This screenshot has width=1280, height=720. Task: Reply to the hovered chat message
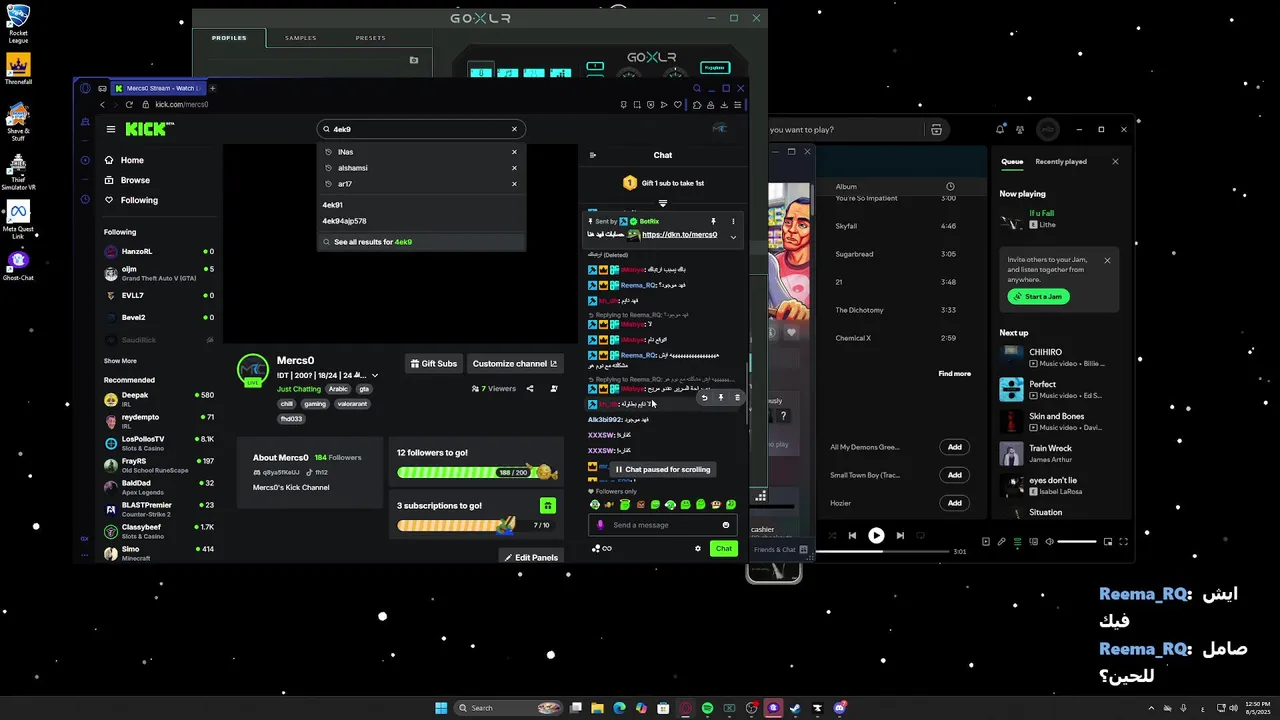click(704, 398)
